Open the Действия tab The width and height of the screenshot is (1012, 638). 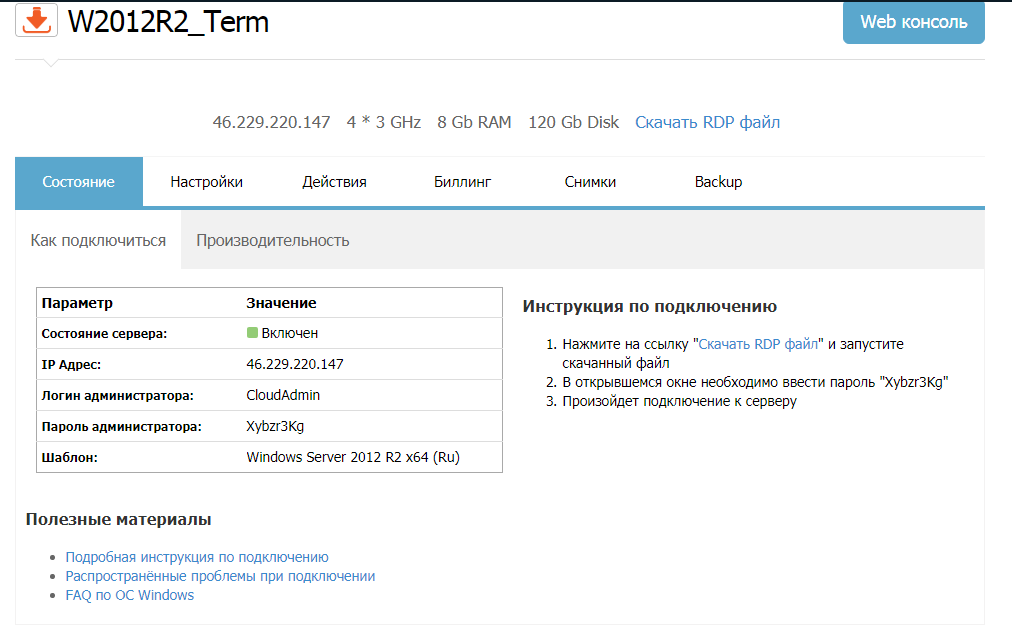point(334,182)
